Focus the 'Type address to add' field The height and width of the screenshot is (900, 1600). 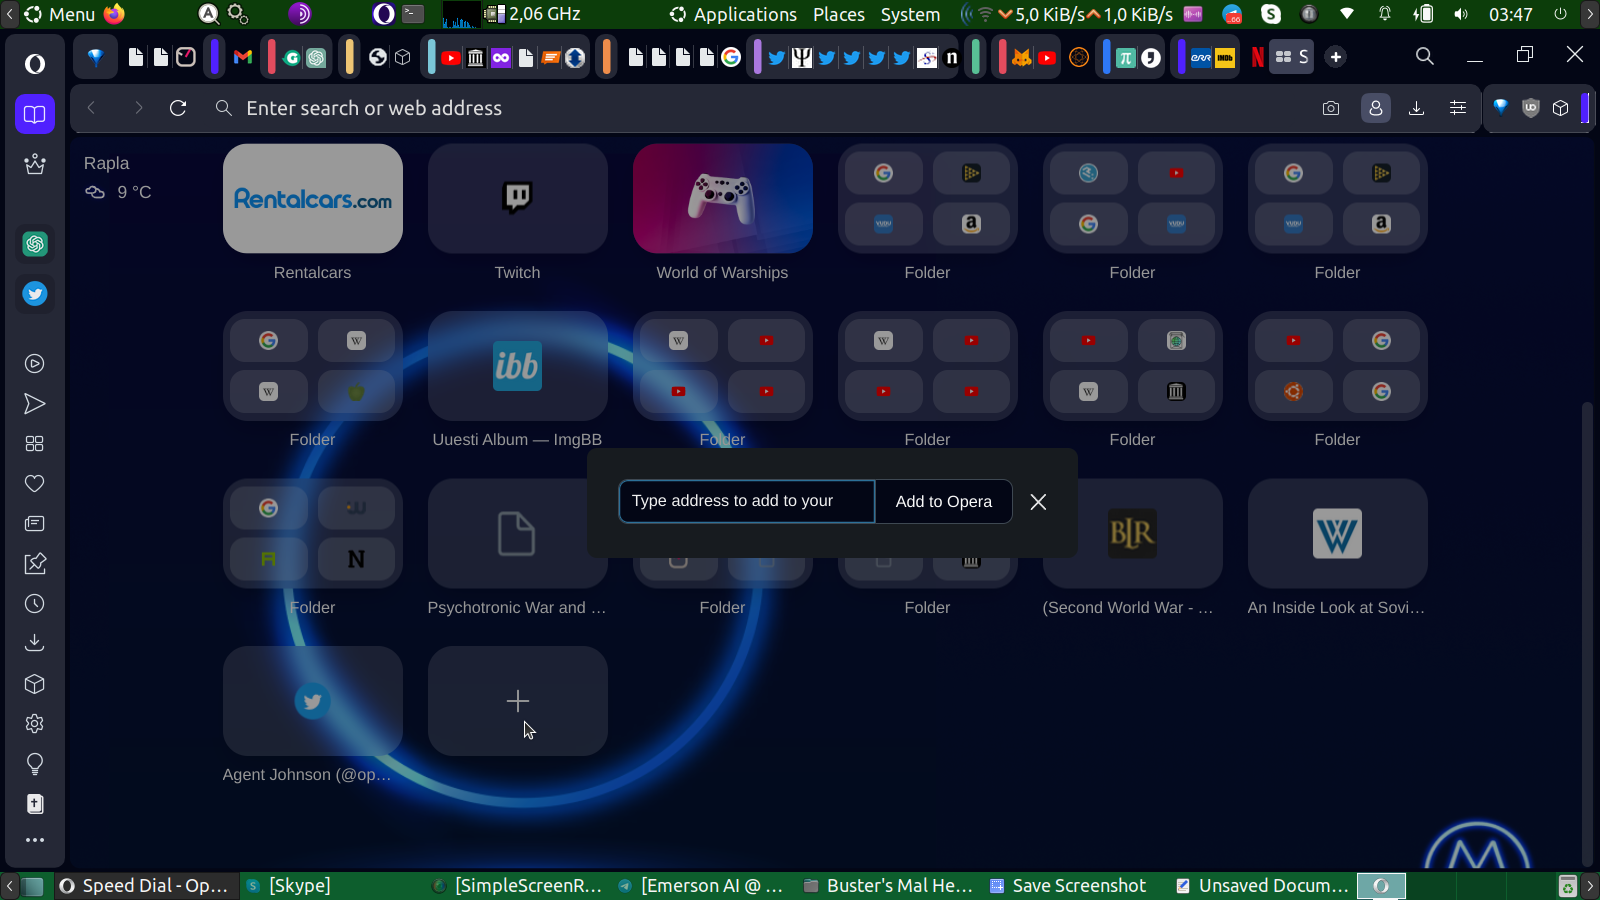click(x=747, y=501)
